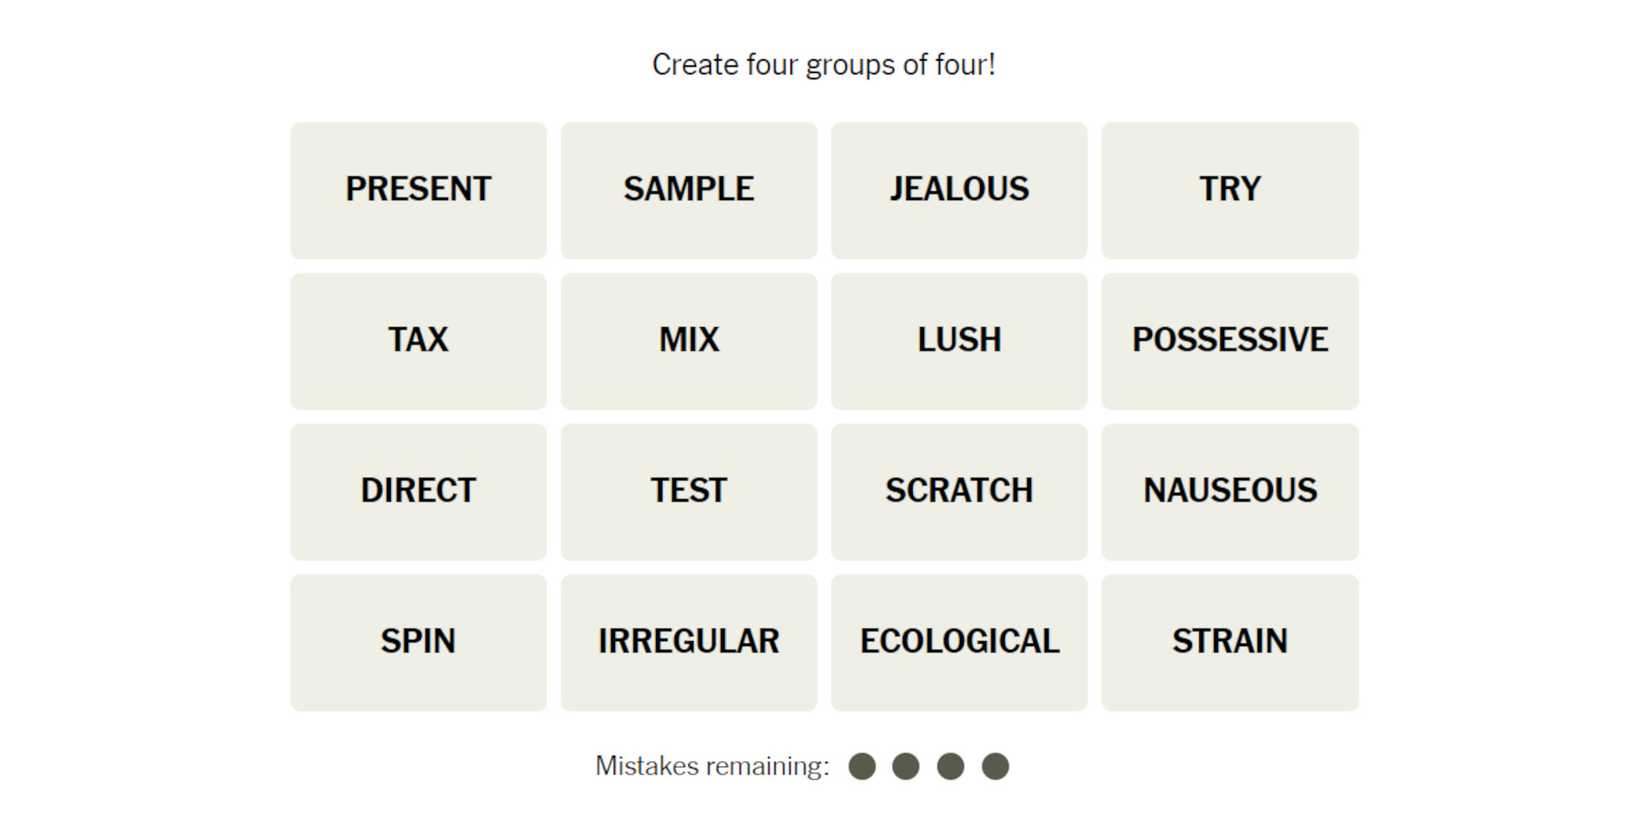Screen dimensions: 1650x825
Task: Choose the JEALOUS word card
Action: [959, 190]
